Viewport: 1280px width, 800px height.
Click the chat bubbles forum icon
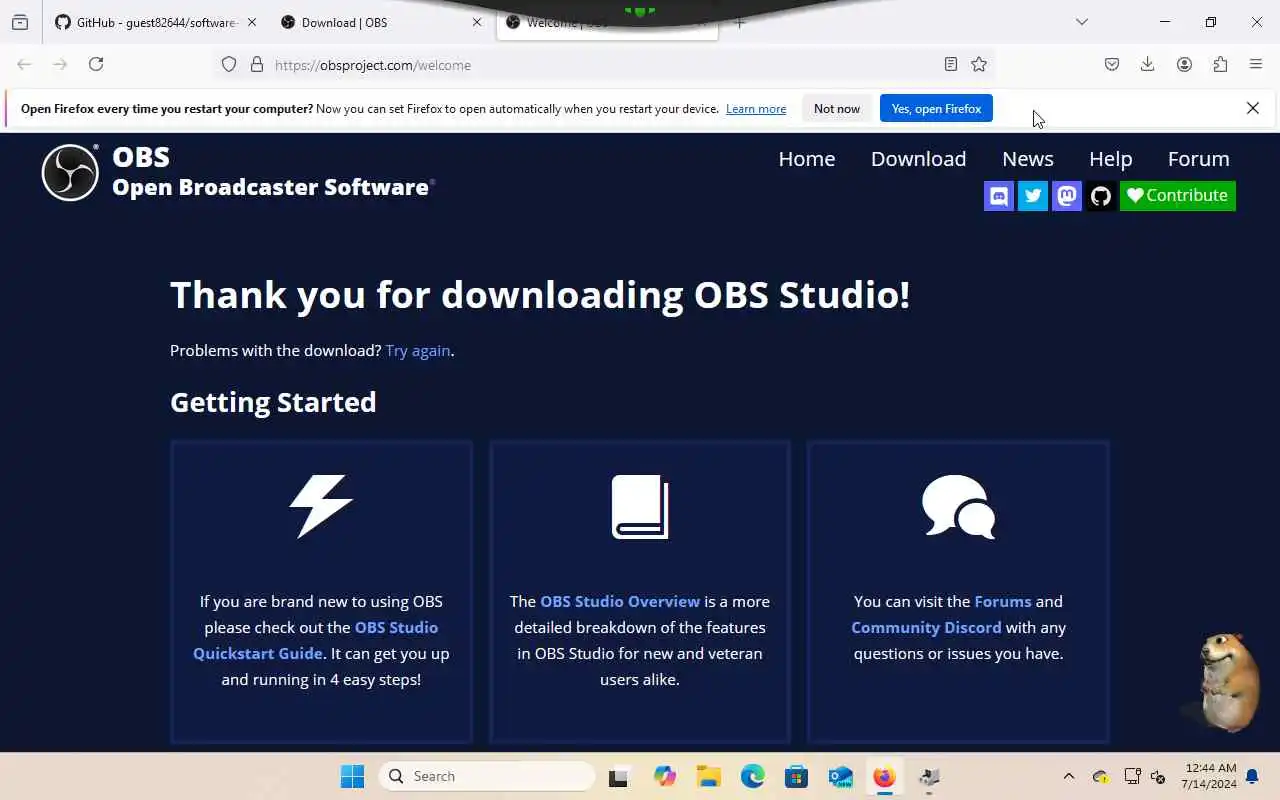pyautogui.click(x=958, y=506)
